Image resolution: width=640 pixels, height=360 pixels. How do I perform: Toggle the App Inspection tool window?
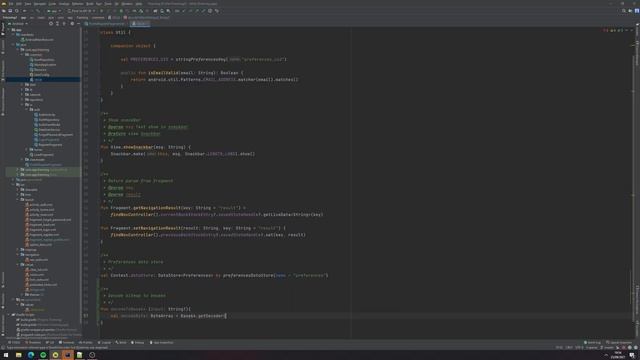(162, 342)
